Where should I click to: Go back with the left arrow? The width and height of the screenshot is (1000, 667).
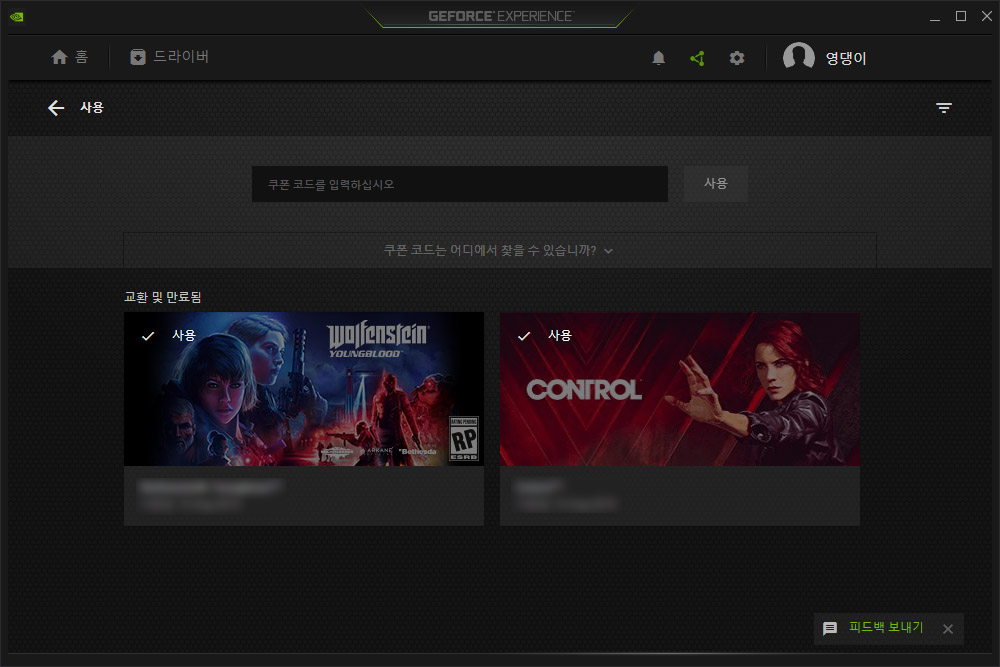coord(56,108)
